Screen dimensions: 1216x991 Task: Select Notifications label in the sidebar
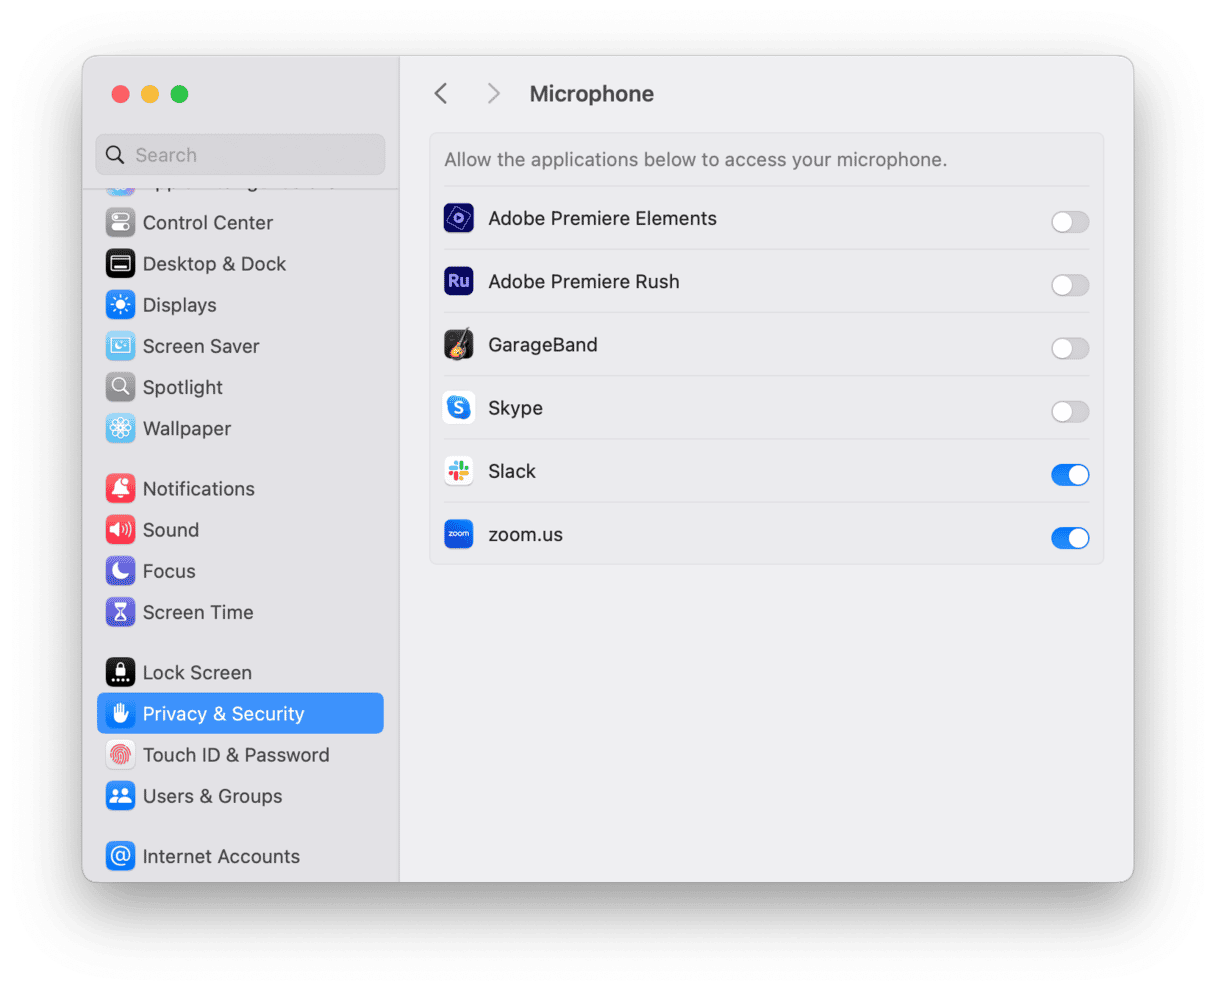pos(198,488)
